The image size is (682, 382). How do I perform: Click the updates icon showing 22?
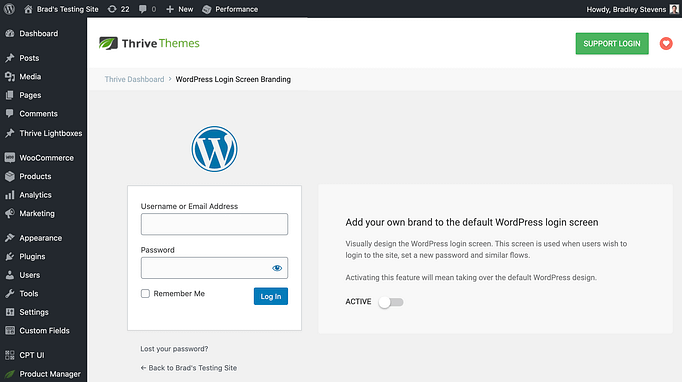point(112,9)
